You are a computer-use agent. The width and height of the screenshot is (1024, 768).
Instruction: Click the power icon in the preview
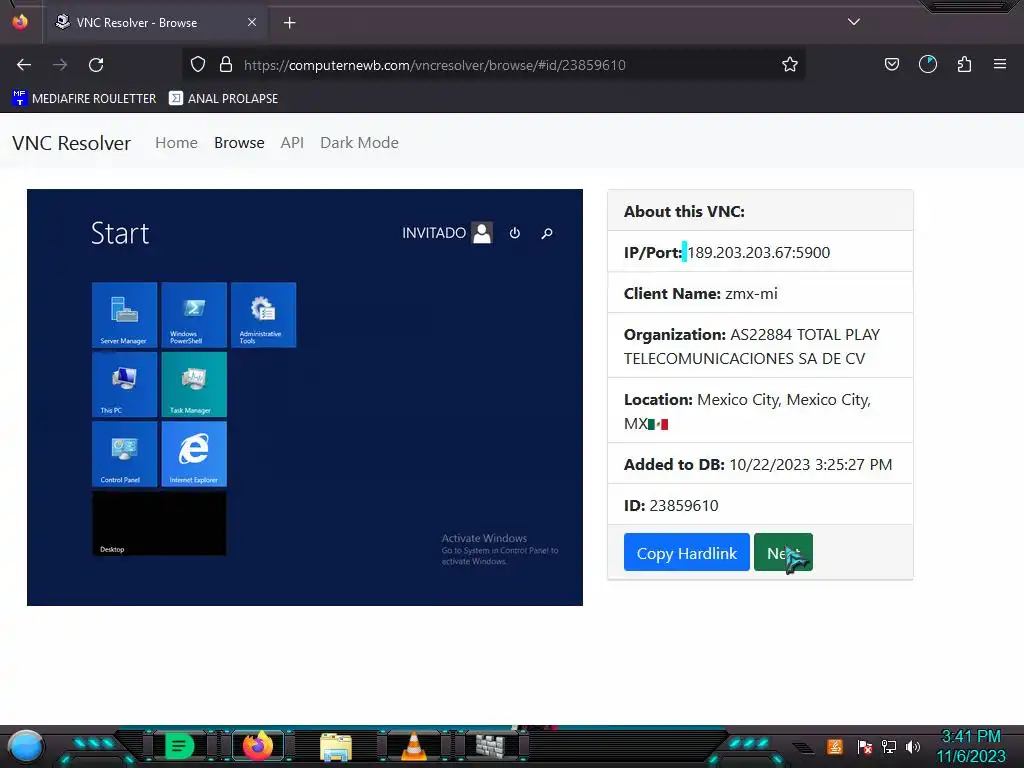click(515, 233)
